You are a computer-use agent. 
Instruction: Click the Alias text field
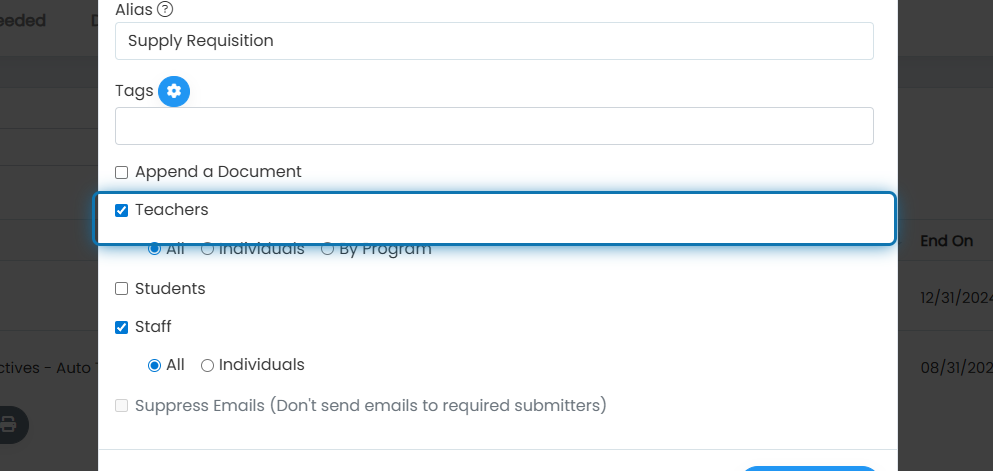(x=494, y=41)
